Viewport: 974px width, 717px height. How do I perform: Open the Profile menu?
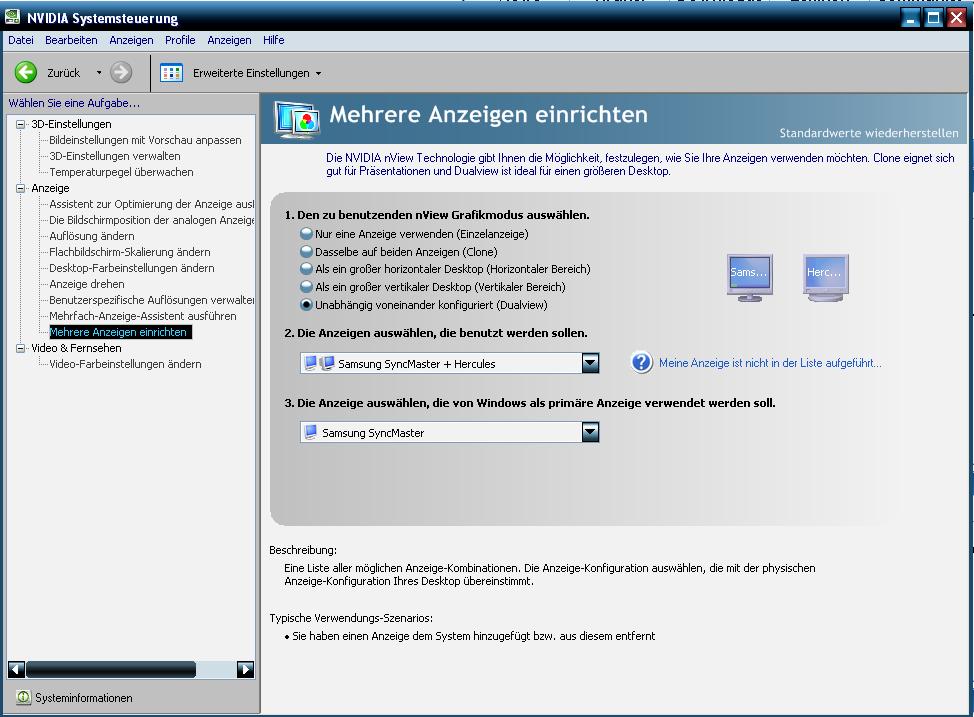click(x=180, y=40)
